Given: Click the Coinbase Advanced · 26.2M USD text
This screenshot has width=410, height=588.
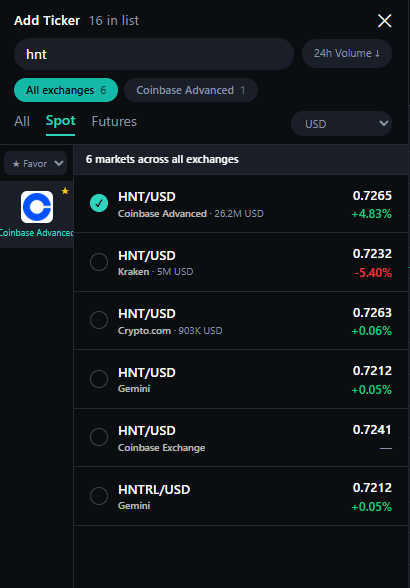Looking at the screenshot, I should [191, 214].
